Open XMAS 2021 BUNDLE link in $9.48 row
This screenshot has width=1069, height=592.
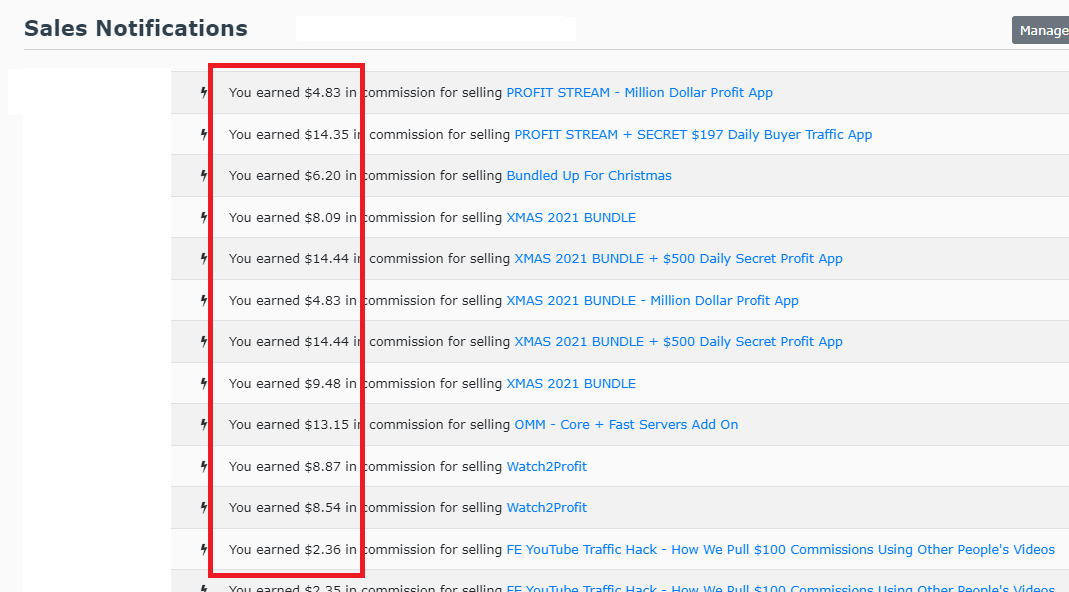[x=571, y=383]
